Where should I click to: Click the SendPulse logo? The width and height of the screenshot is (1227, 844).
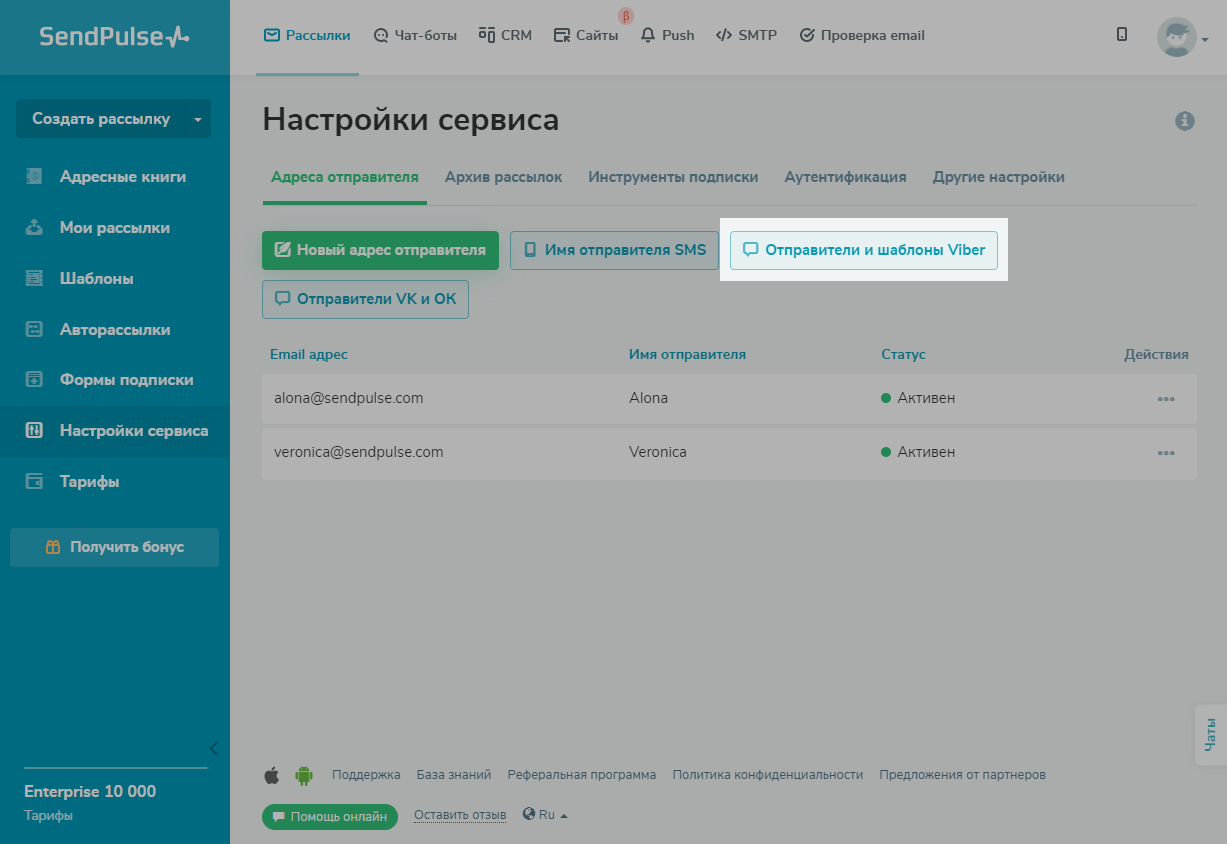click(x=114, y=37)
